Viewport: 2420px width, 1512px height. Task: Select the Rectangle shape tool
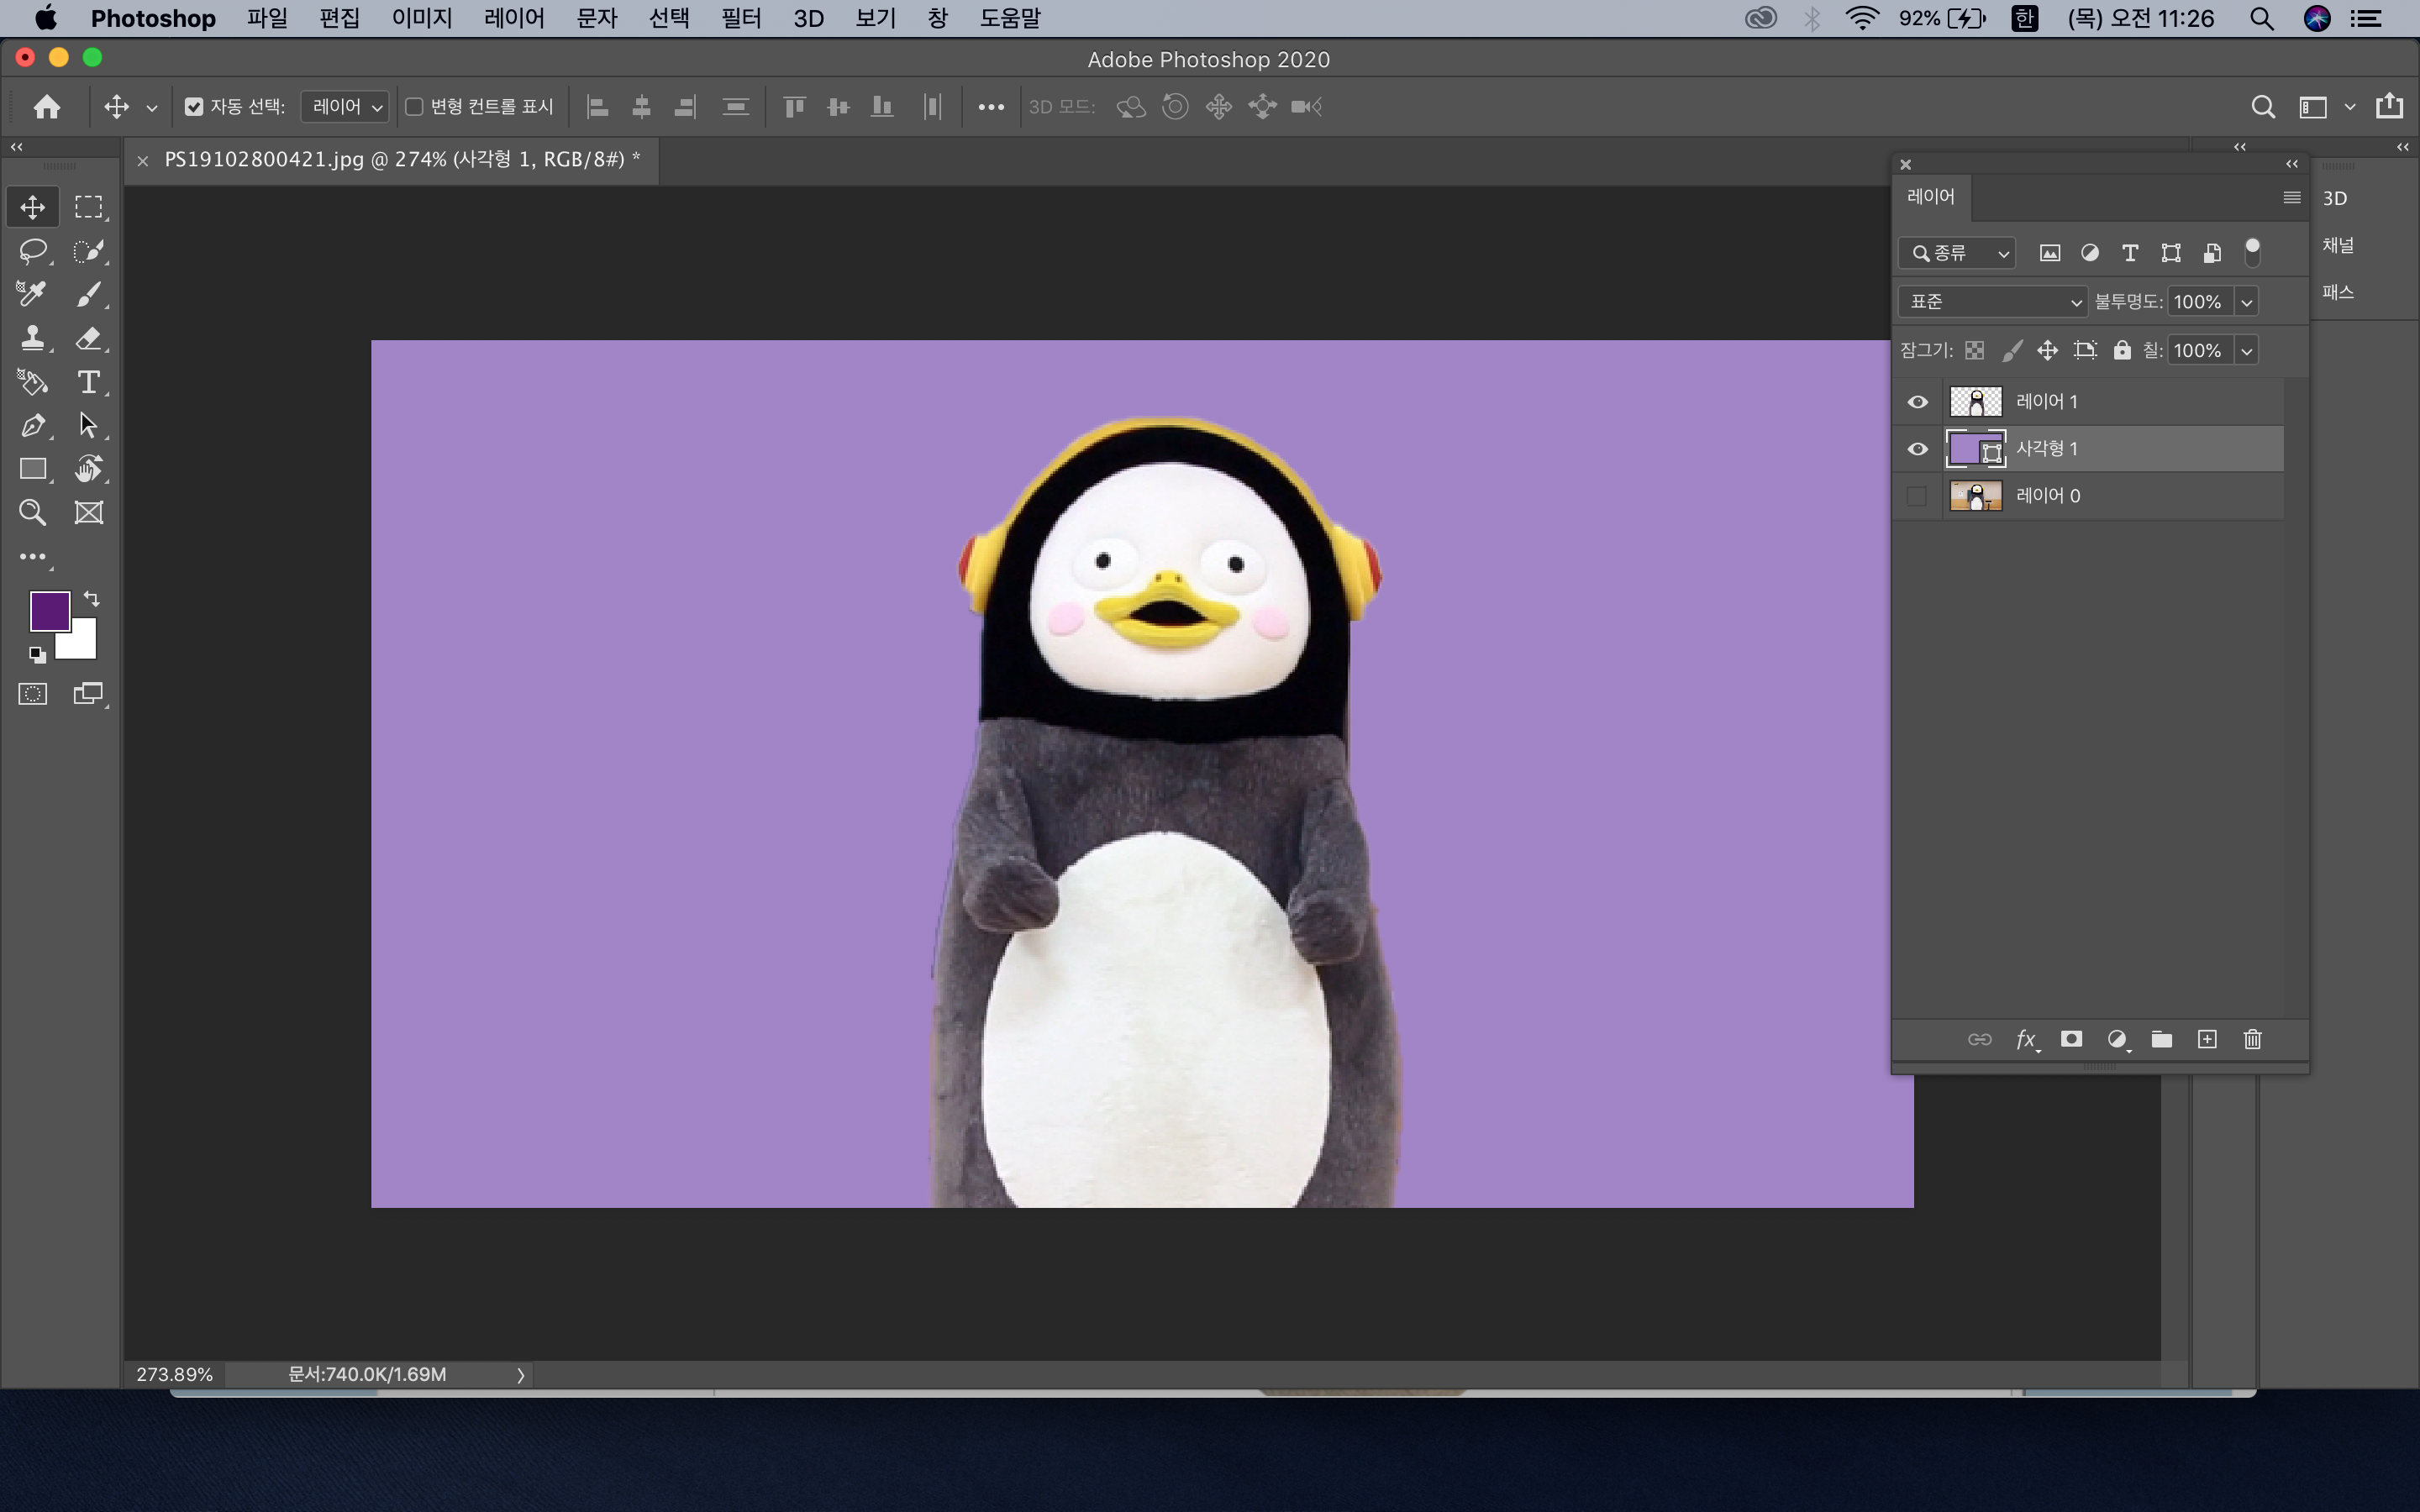click(32, 469)
